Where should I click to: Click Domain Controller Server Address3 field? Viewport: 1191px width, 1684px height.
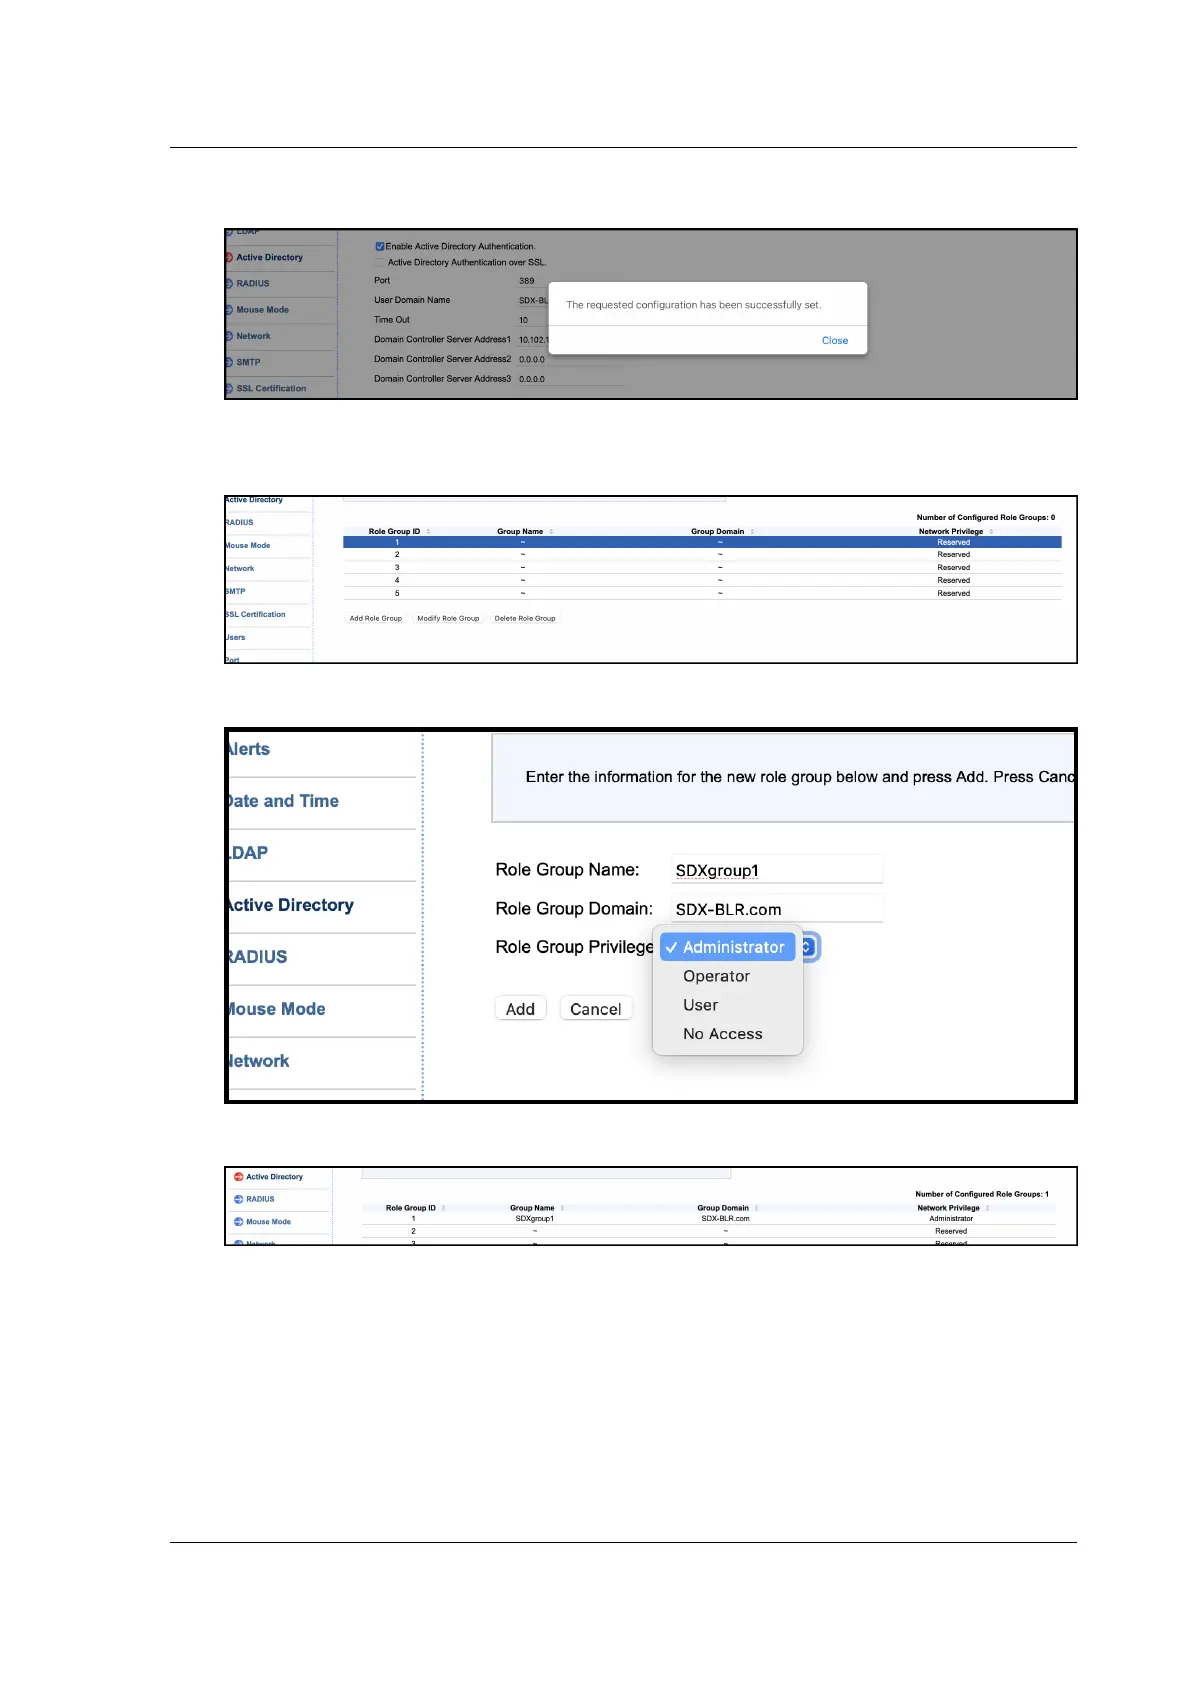(x=570, y=379)
